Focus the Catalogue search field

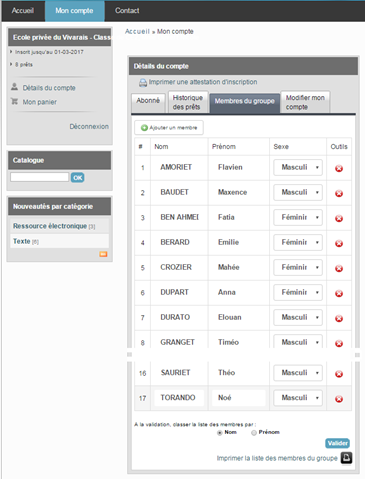[39, 177]
